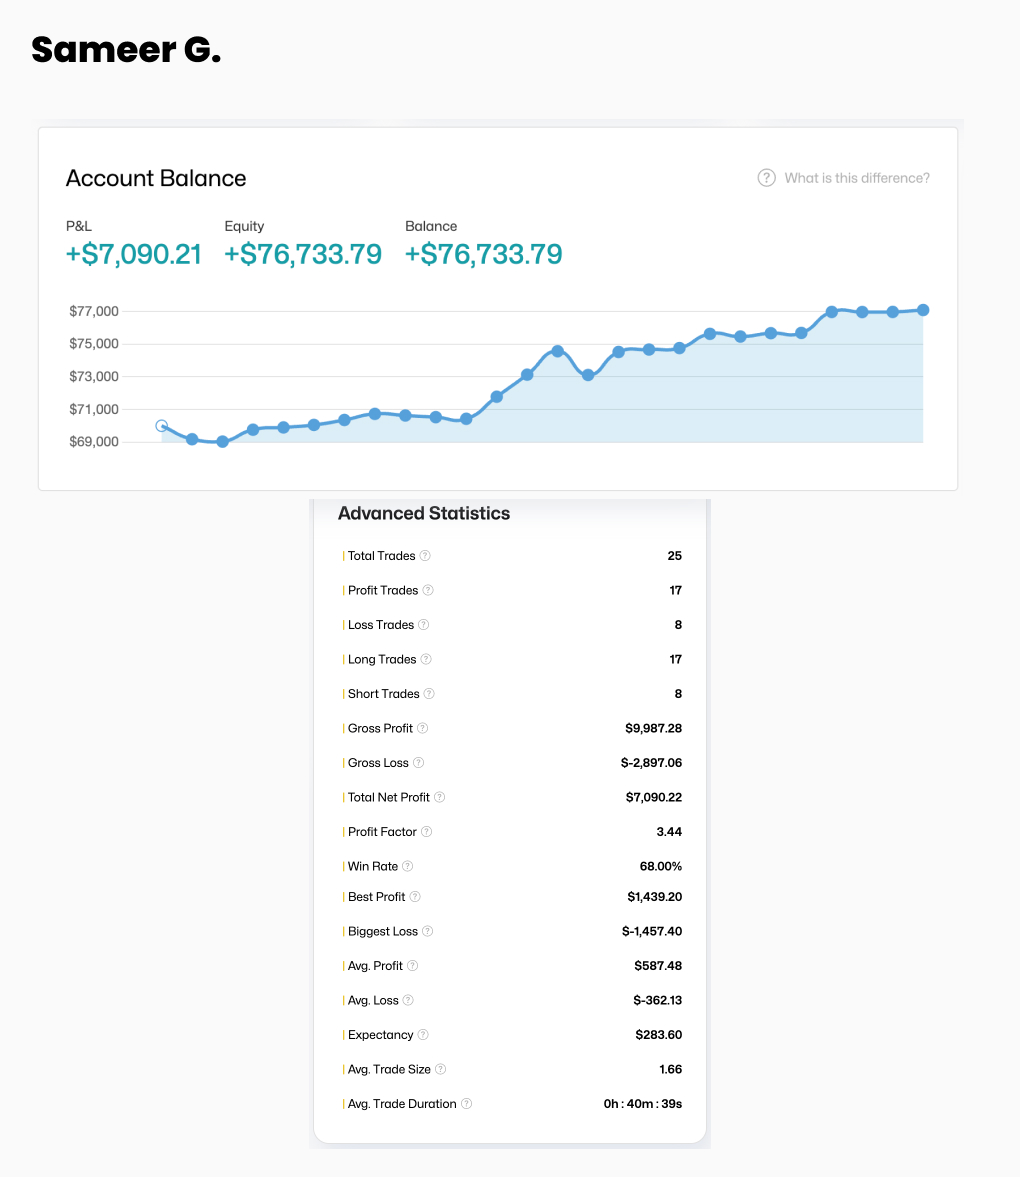The width and height of the screenshot is (1020, 1177).
Task: Click the help icon next to Profit Trades
Action: tap(428, 590)
